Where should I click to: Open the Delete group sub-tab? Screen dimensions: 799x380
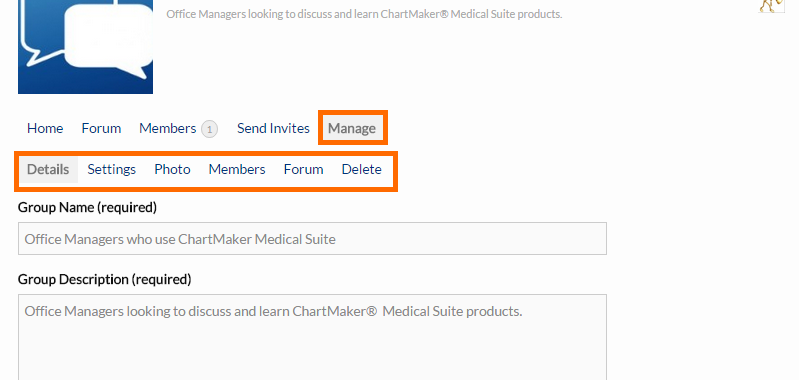click(362, 170)
